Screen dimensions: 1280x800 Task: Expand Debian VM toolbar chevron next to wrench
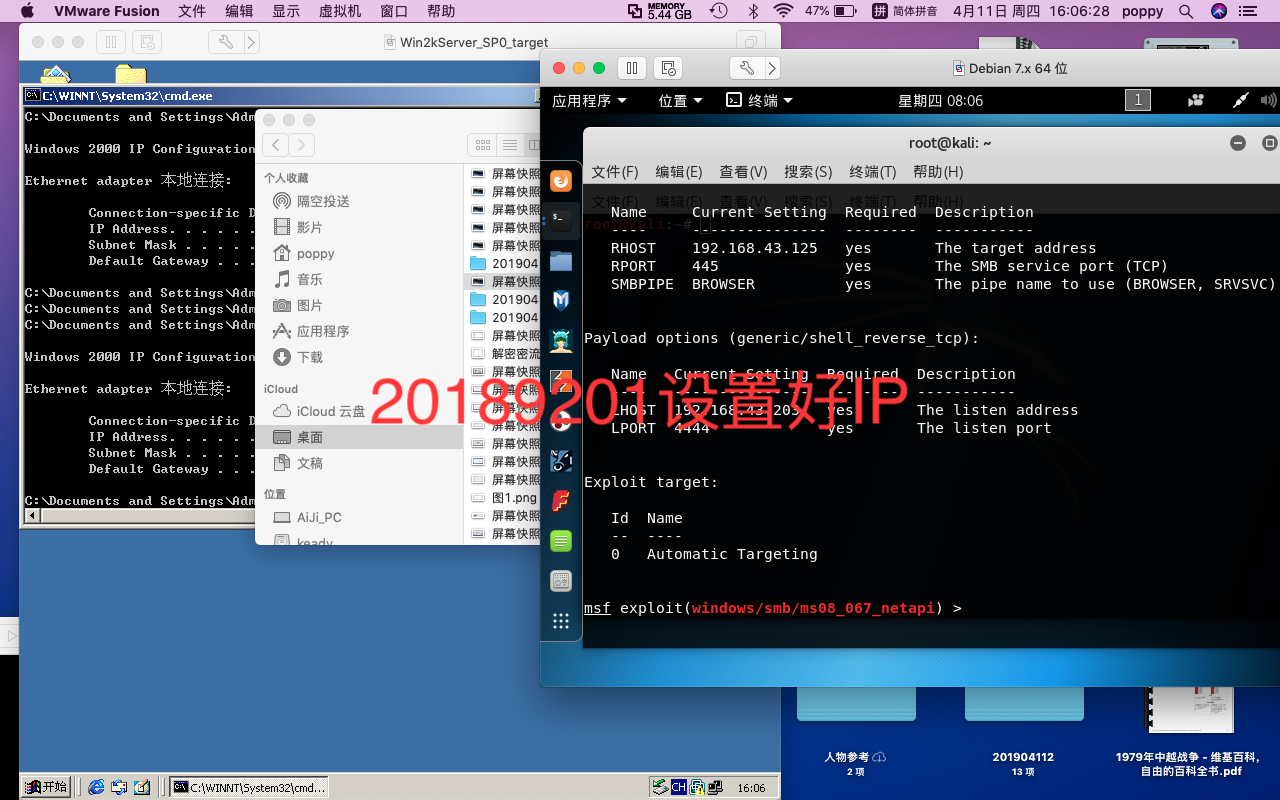pyautogui.click(x=772, y=68)
